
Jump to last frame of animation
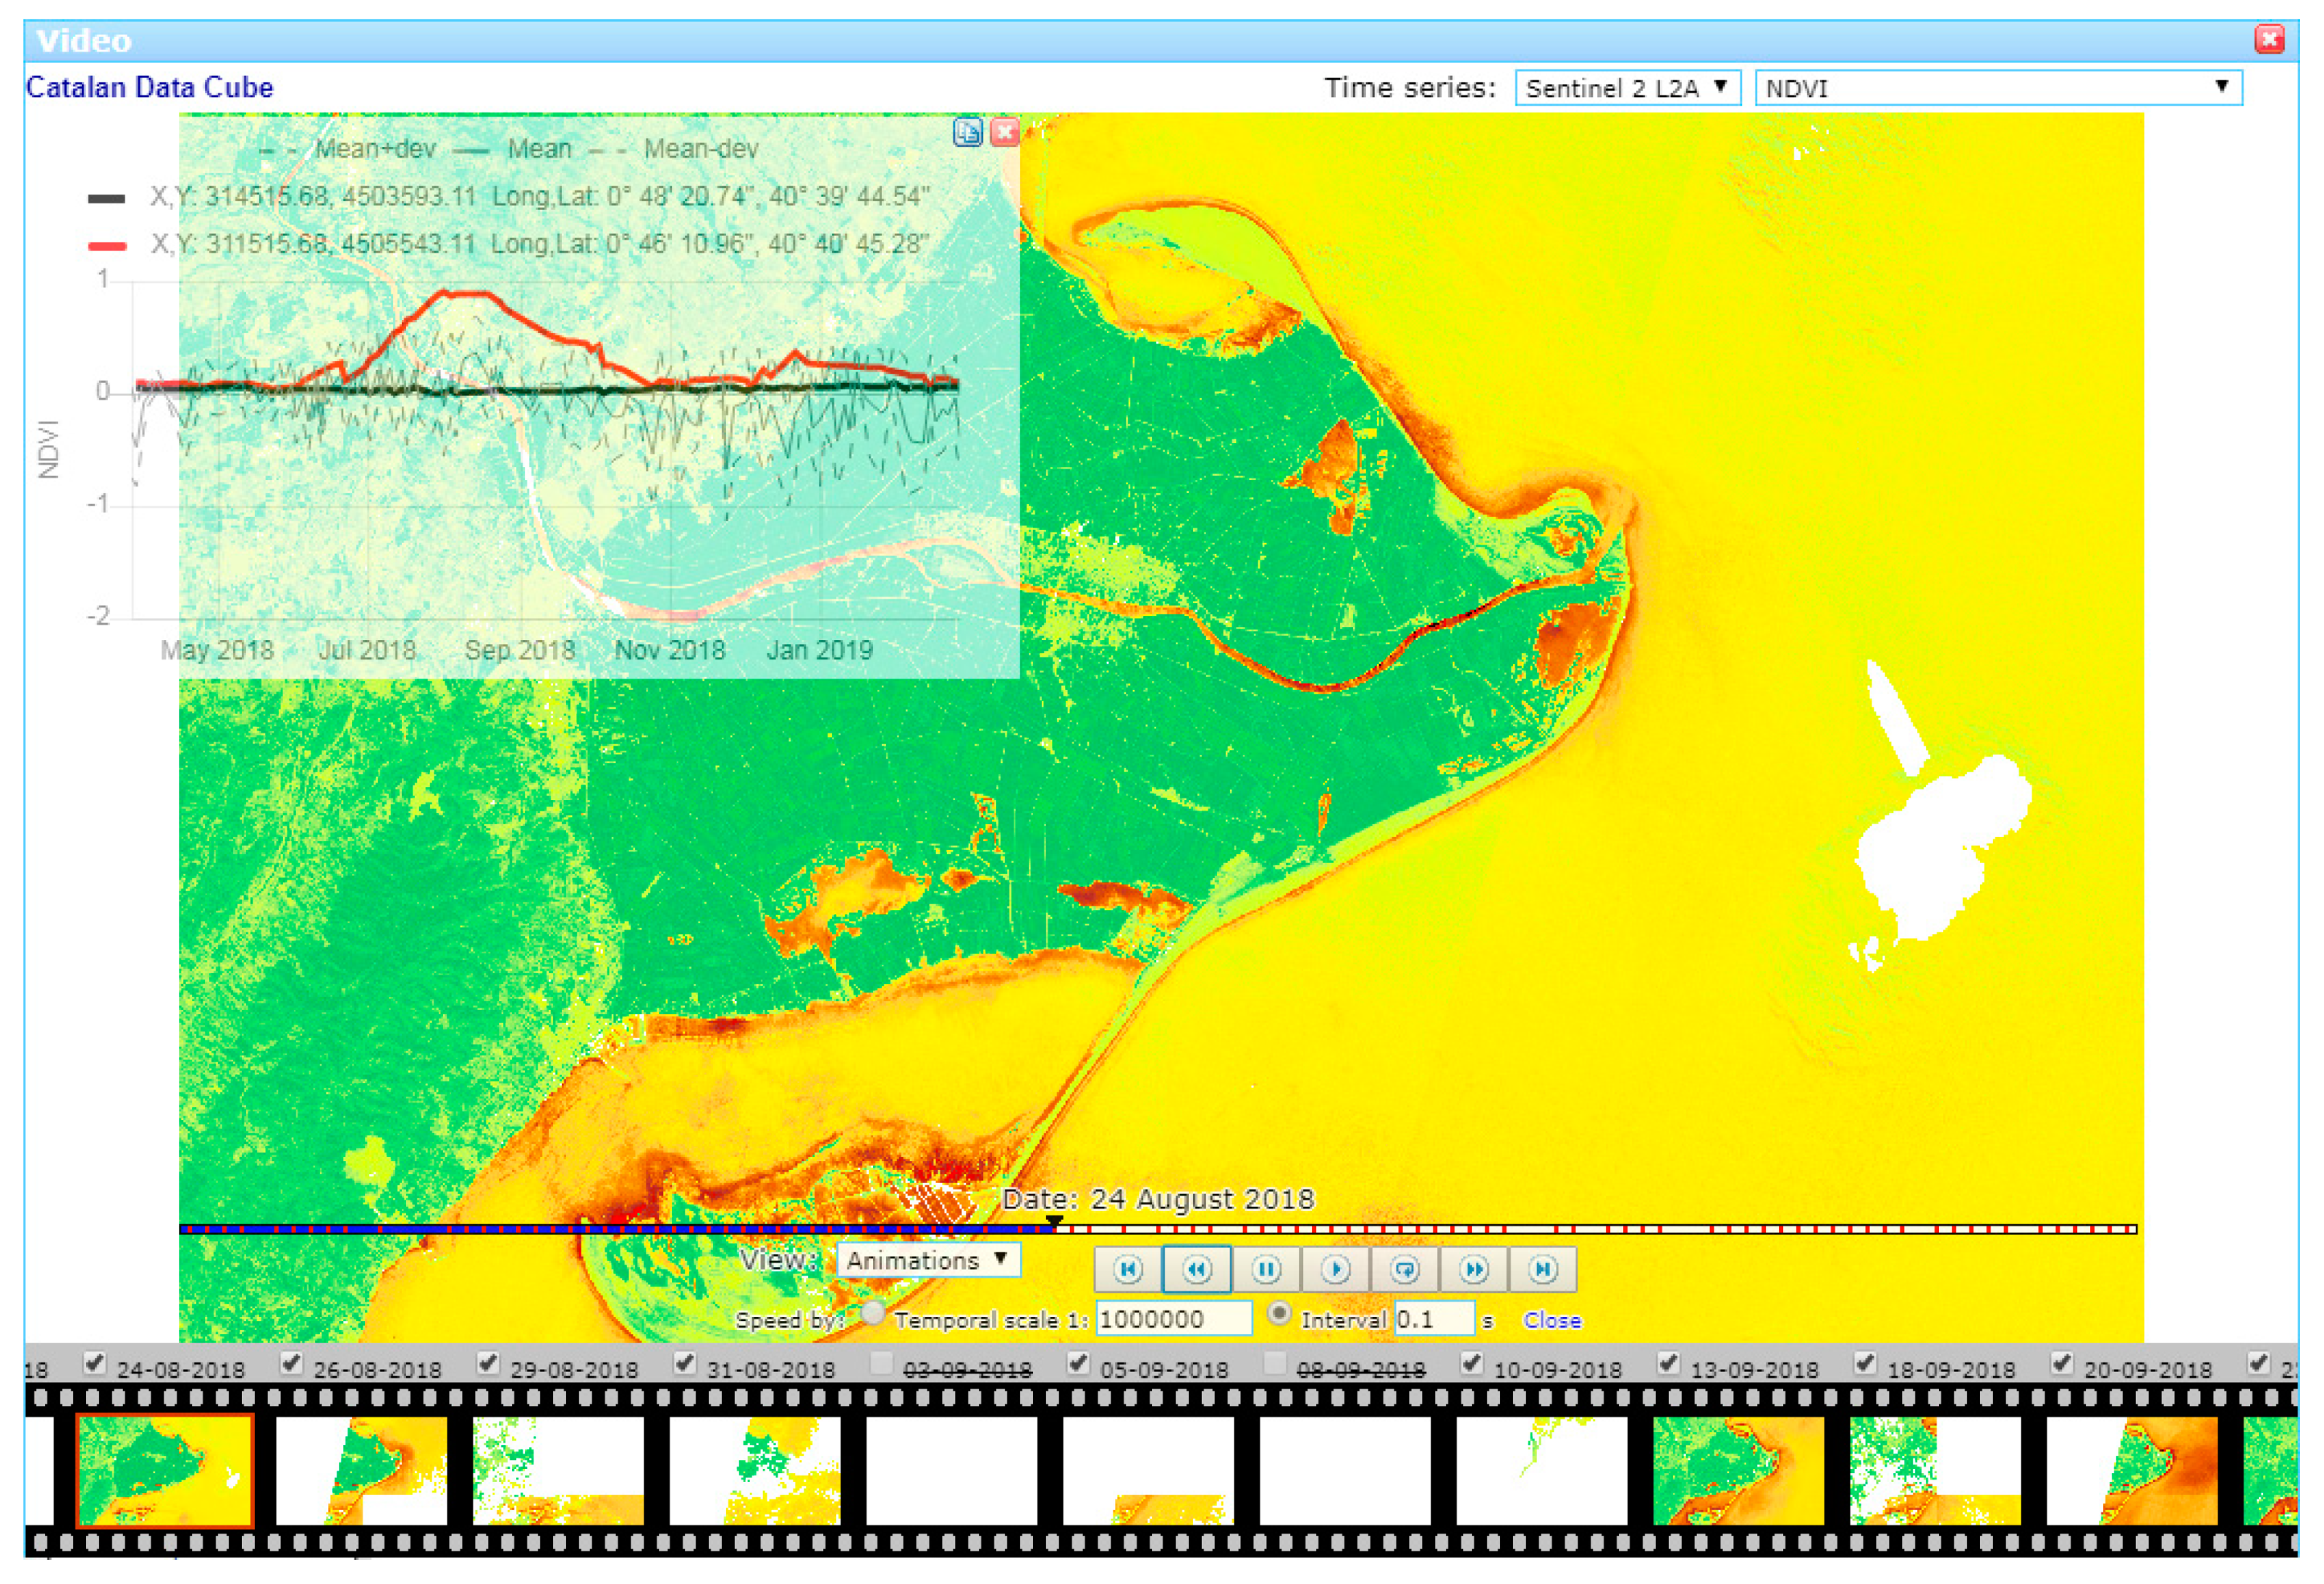pos(1542,1269)
